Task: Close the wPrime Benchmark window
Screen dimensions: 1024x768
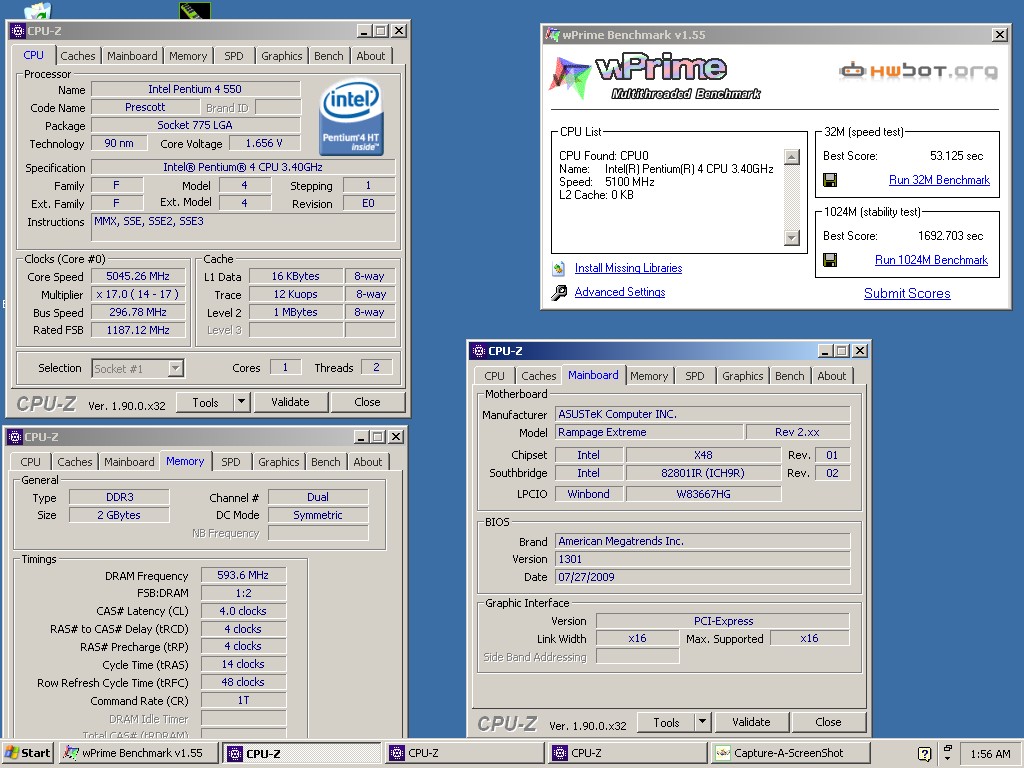Action: coord(1000,35)
